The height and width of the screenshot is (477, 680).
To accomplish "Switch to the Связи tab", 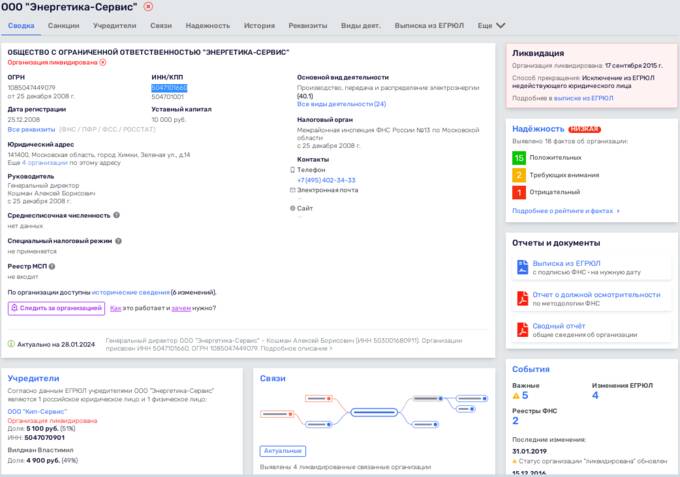I will coord(161,26).
